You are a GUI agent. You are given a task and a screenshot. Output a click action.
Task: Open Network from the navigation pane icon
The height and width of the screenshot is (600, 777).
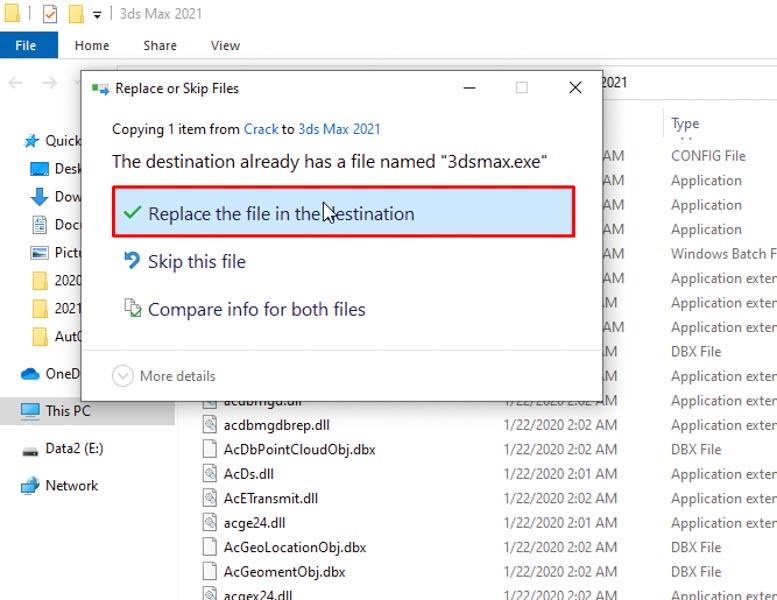(x=30, y=486)
